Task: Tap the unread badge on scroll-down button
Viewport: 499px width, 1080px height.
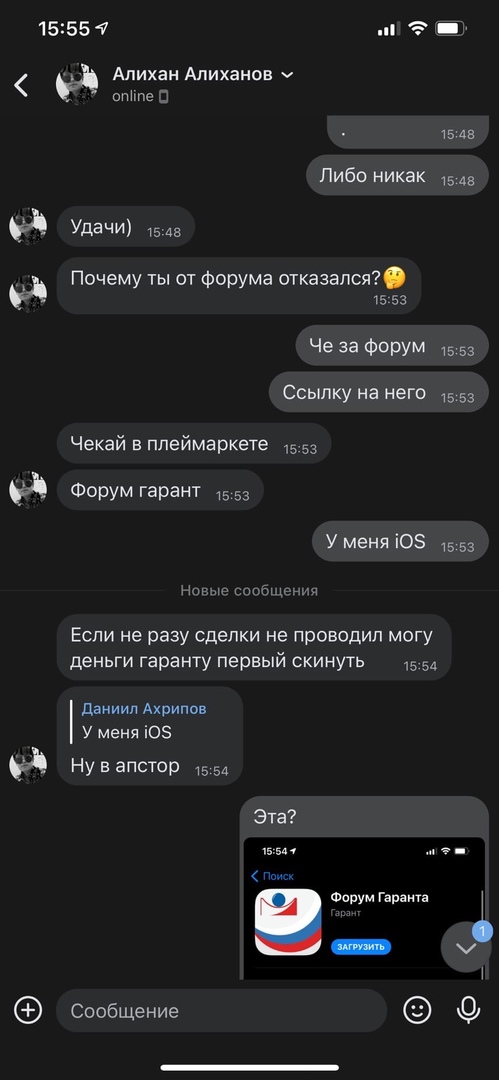Action: pos(482,931)
